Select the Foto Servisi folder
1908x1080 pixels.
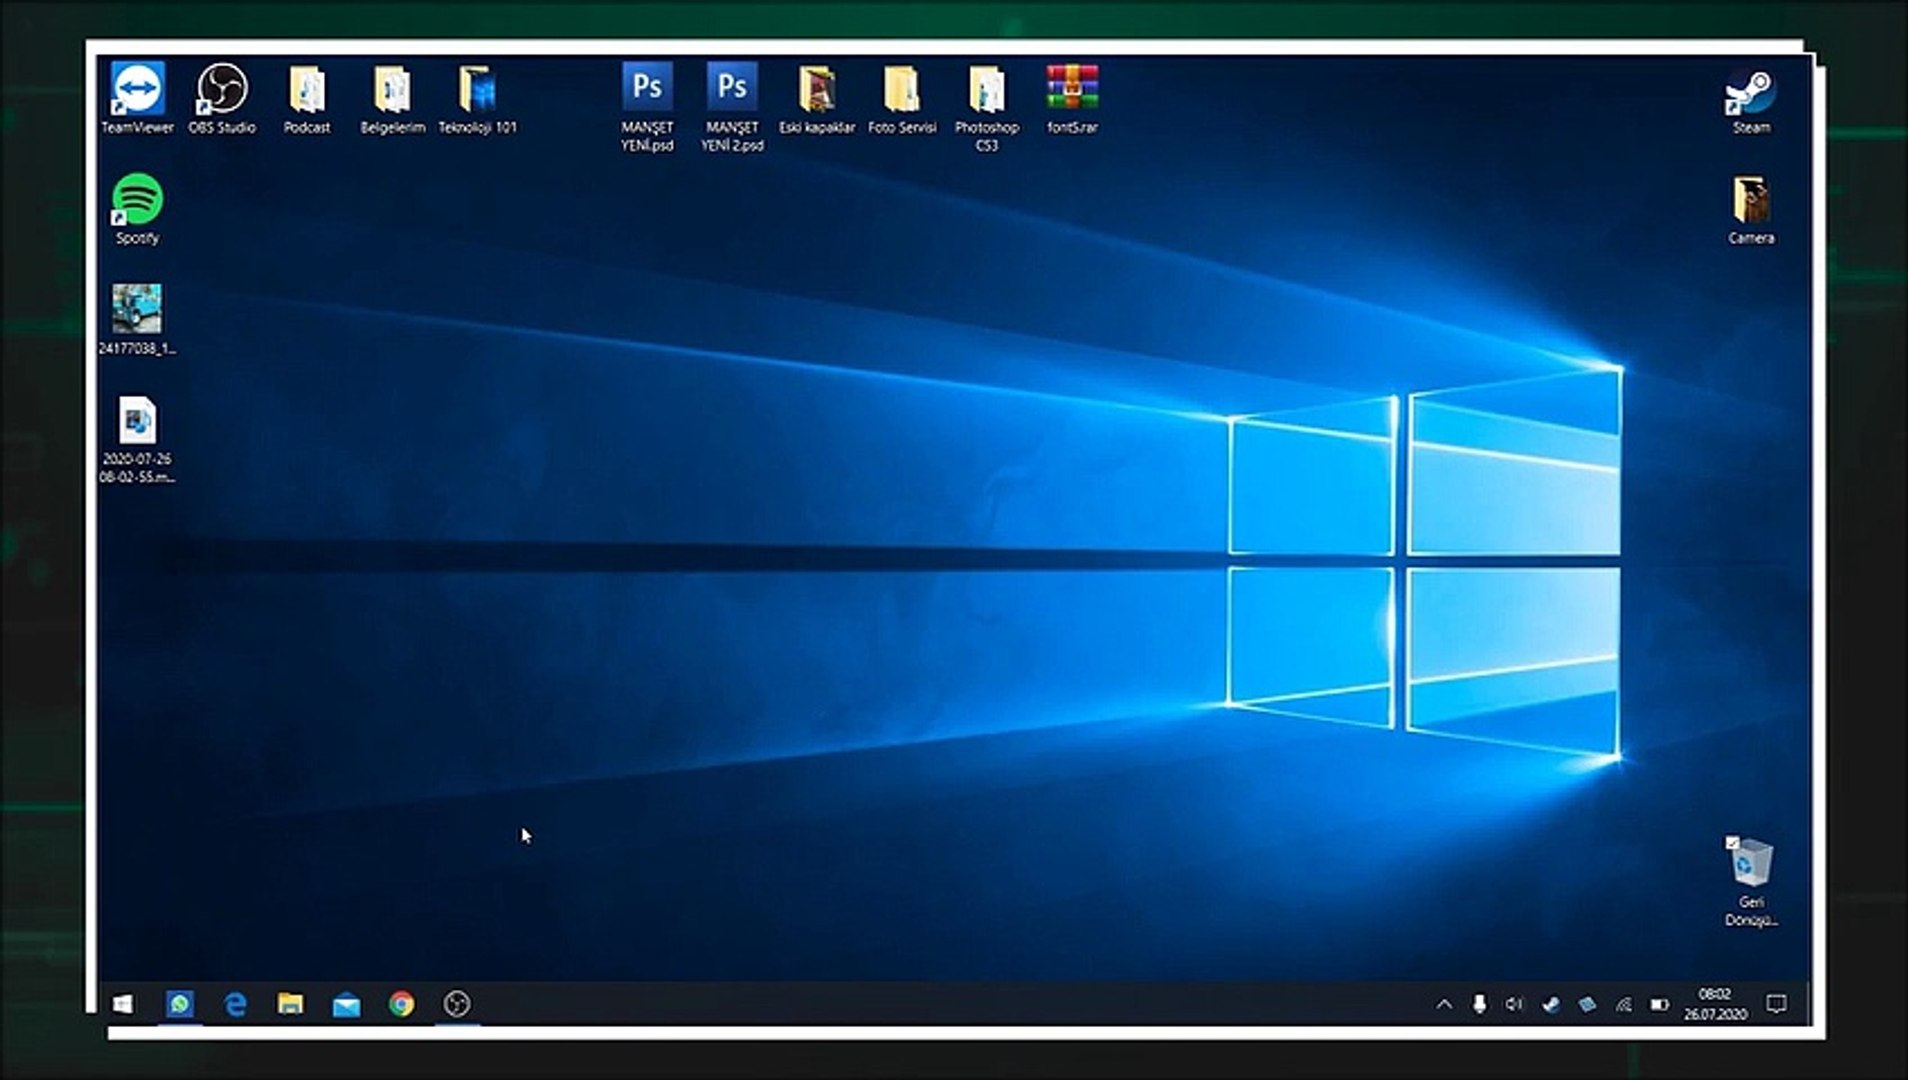tap(902, 99)
